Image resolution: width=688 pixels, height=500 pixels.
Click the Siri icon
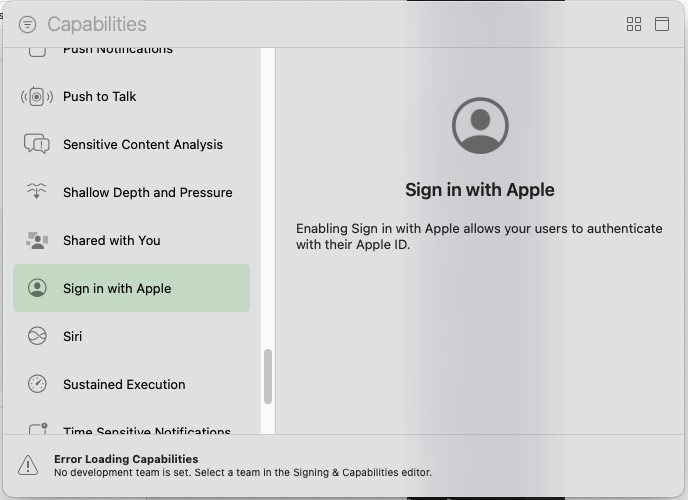click(x=37, y=336)
